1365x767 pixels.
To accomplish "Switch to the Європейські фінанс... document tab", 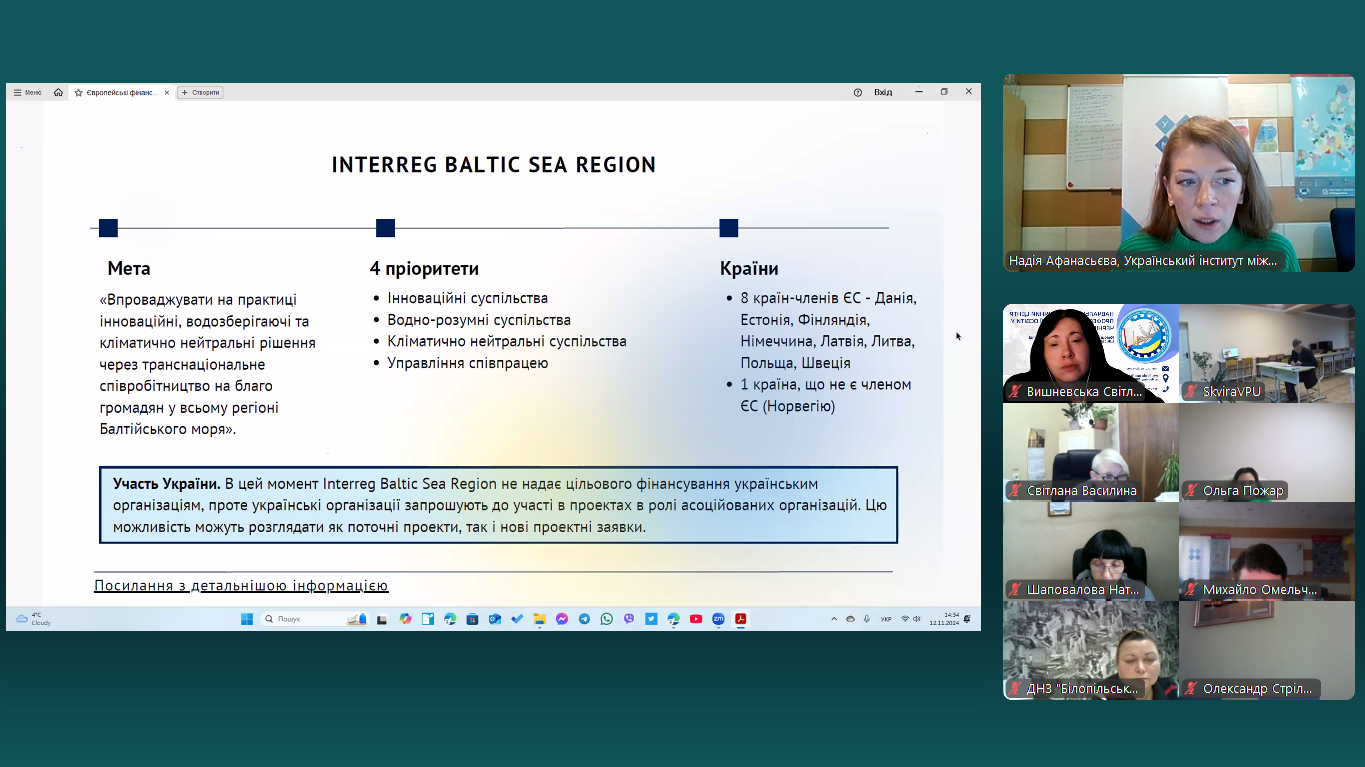I will tap(117, 92).
